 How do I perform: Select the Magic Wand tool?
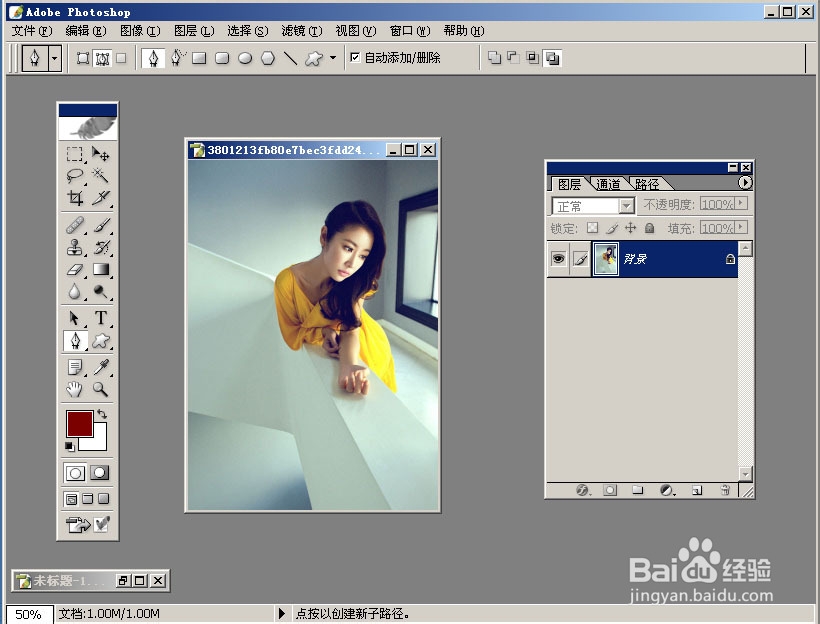(100, 176)
